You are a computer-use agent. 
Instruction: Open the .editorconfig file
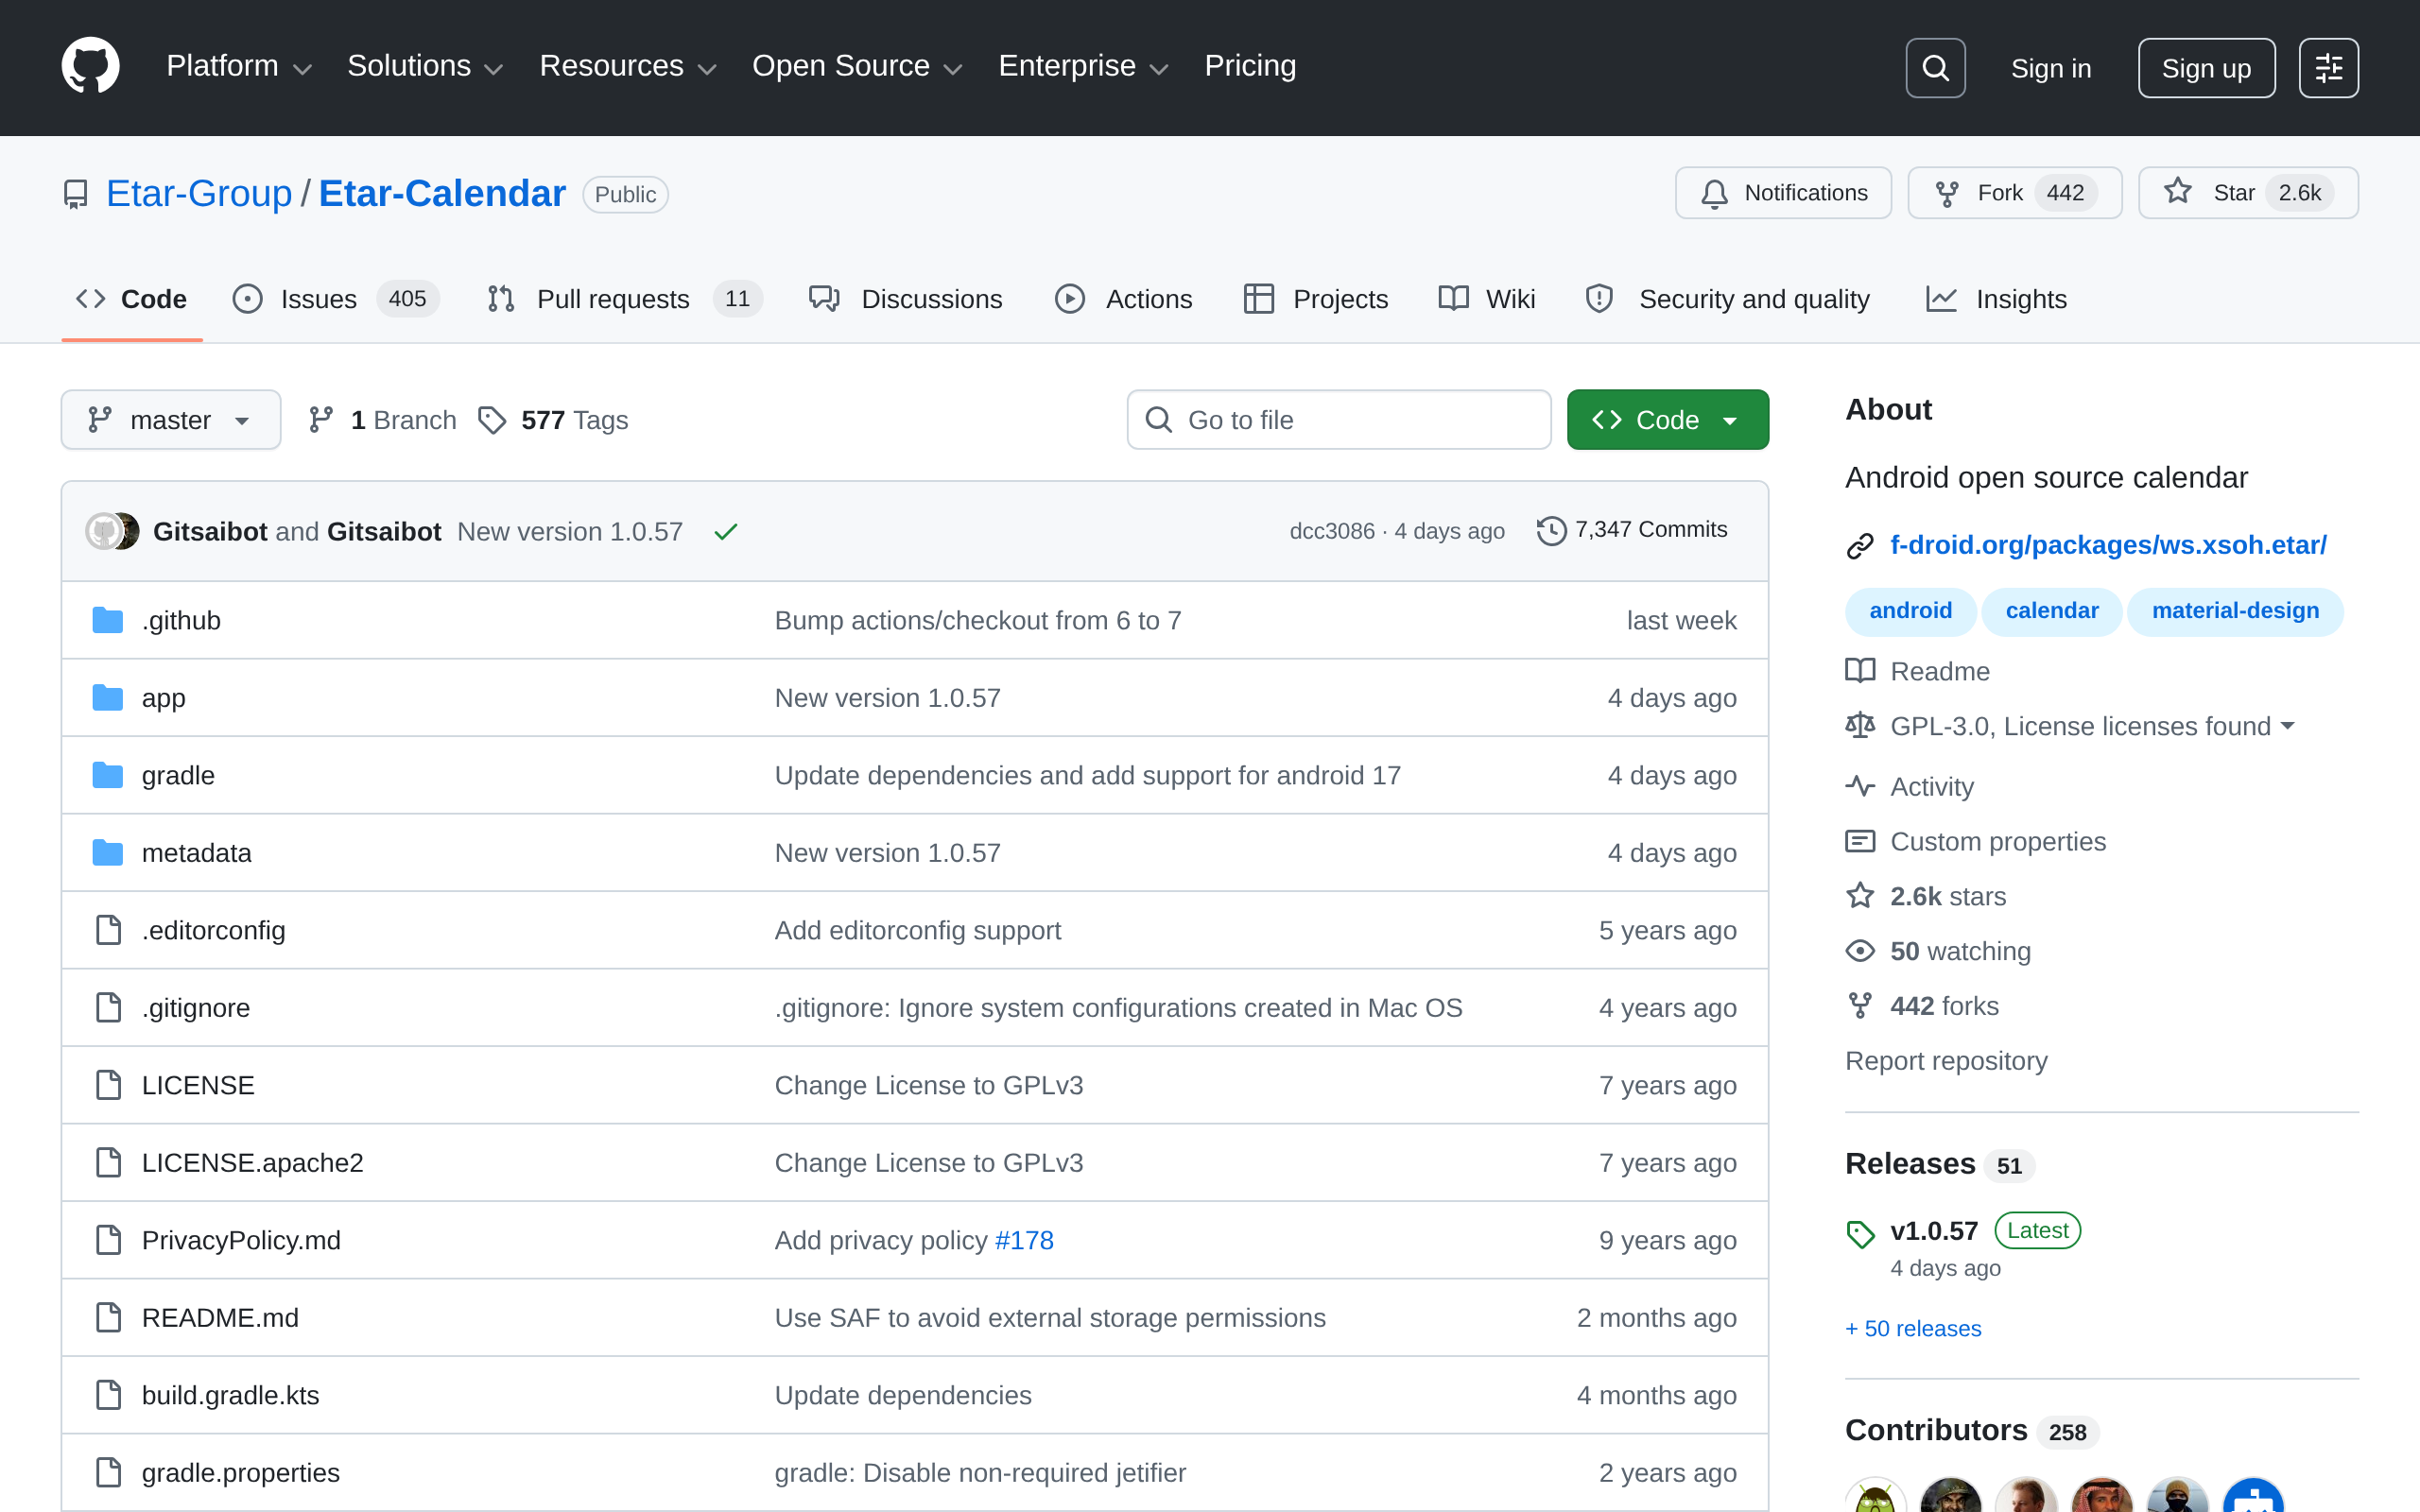pos(214,930)
